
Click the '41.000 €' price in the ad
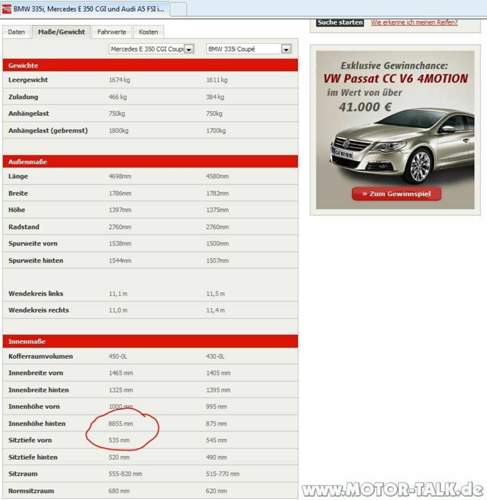tap(365, 107)
